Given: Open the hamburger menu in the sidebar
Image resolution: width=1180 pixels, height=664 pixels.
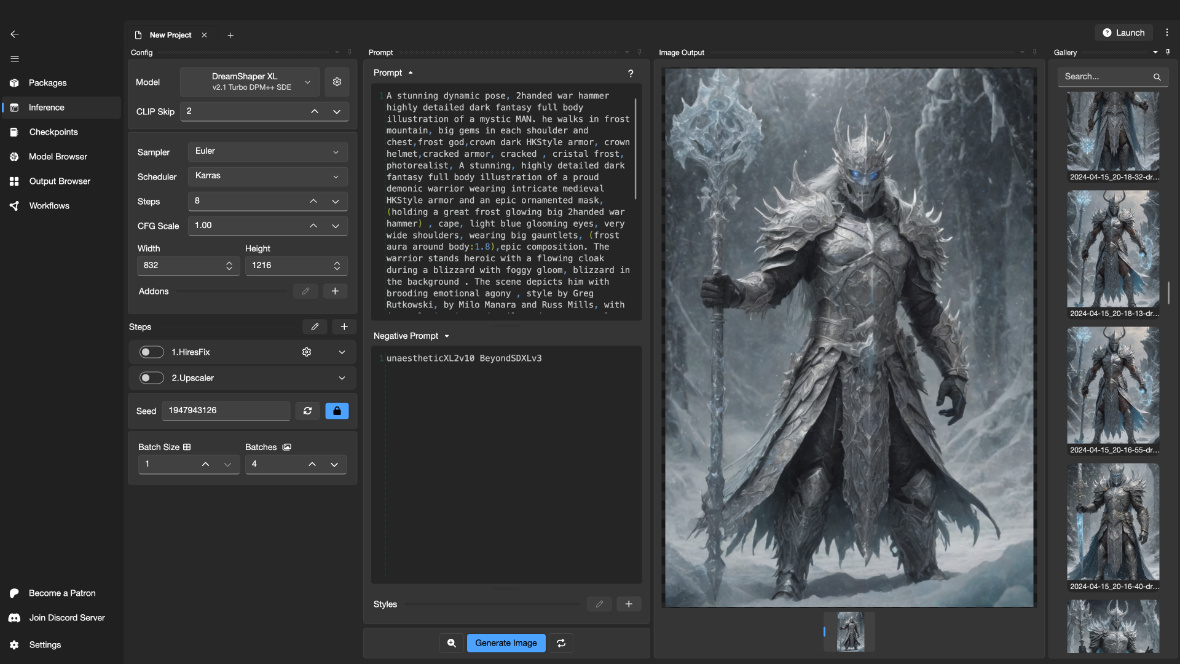Looking at the screenshot, I should (14, 59).
